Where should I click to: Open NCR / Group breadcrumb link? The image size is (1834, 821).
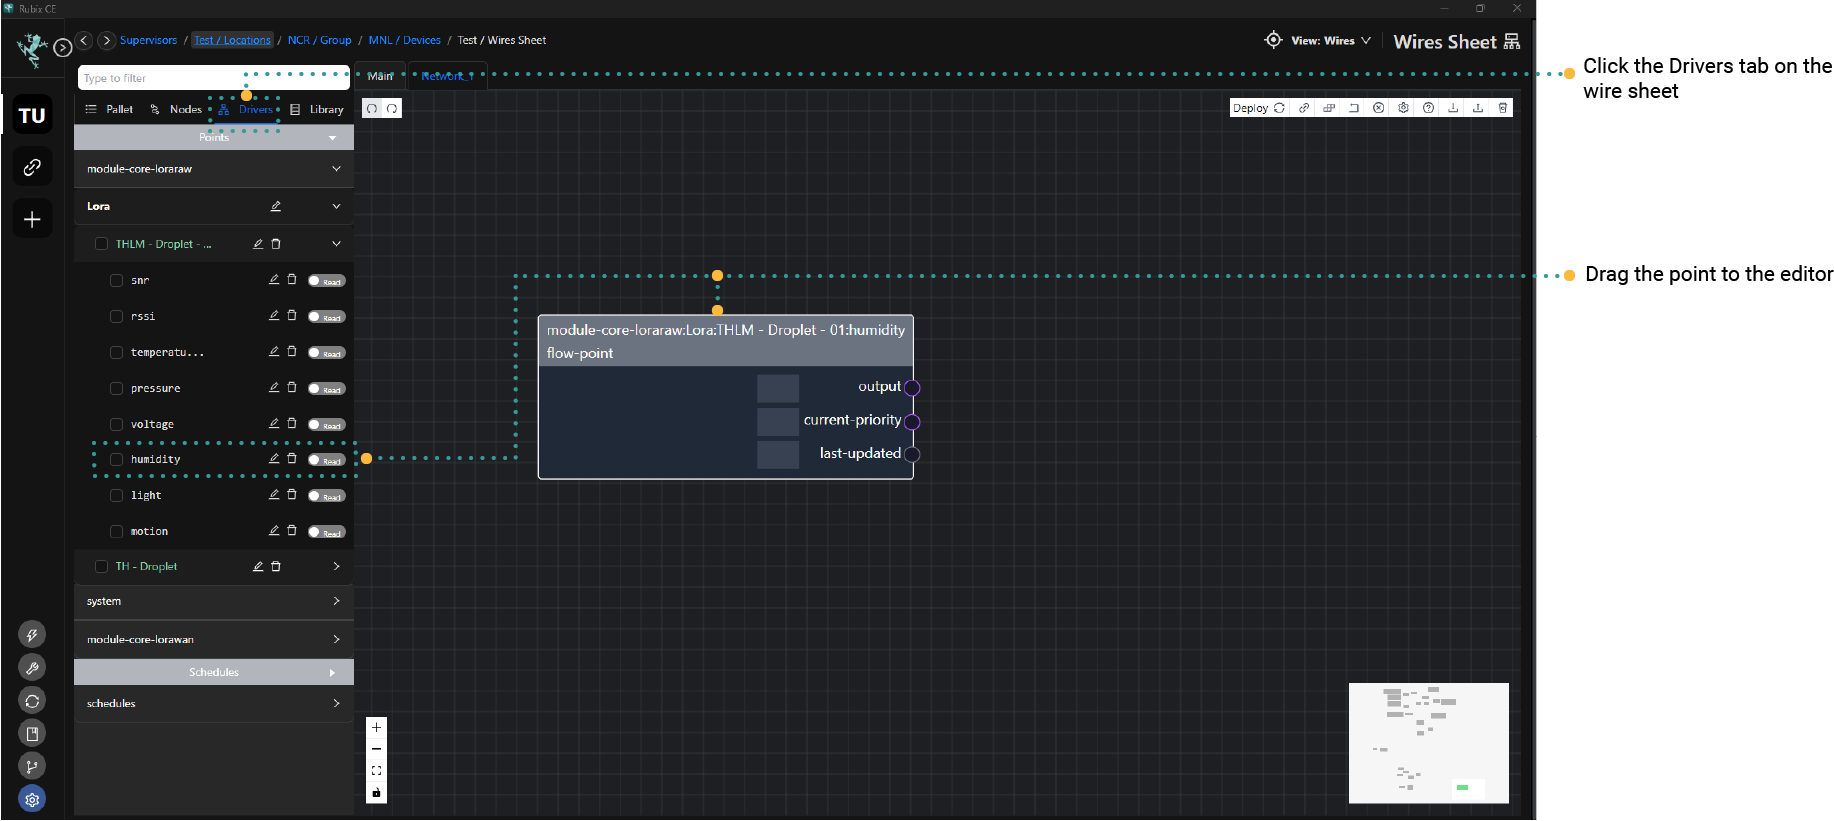320,40
